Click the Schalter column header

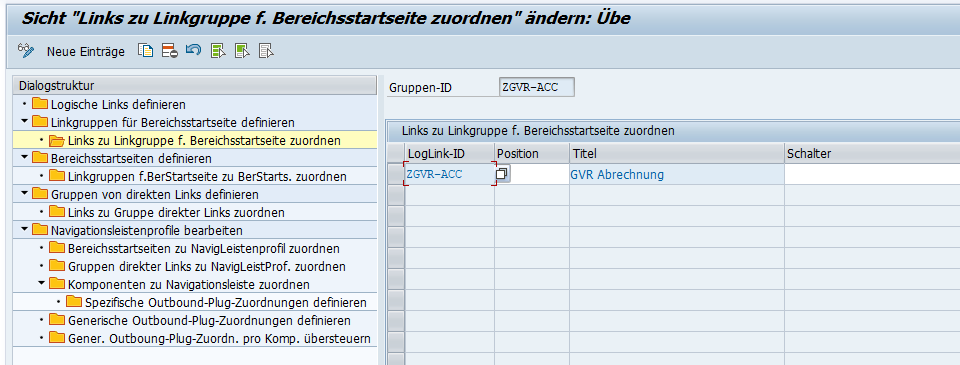[x=872, y=154]
